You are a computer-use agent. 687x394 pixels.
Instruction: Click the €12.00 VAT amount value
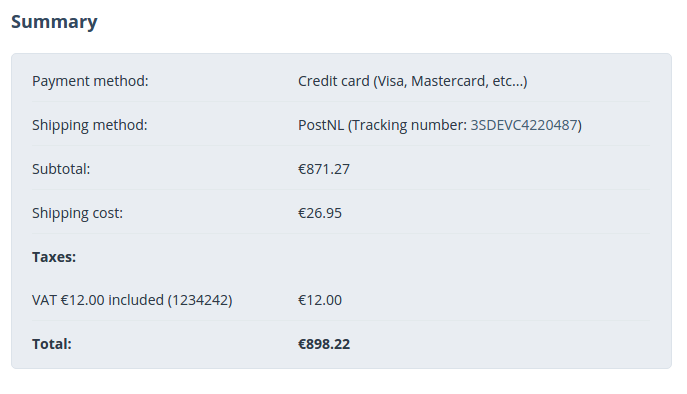[320, 300]
